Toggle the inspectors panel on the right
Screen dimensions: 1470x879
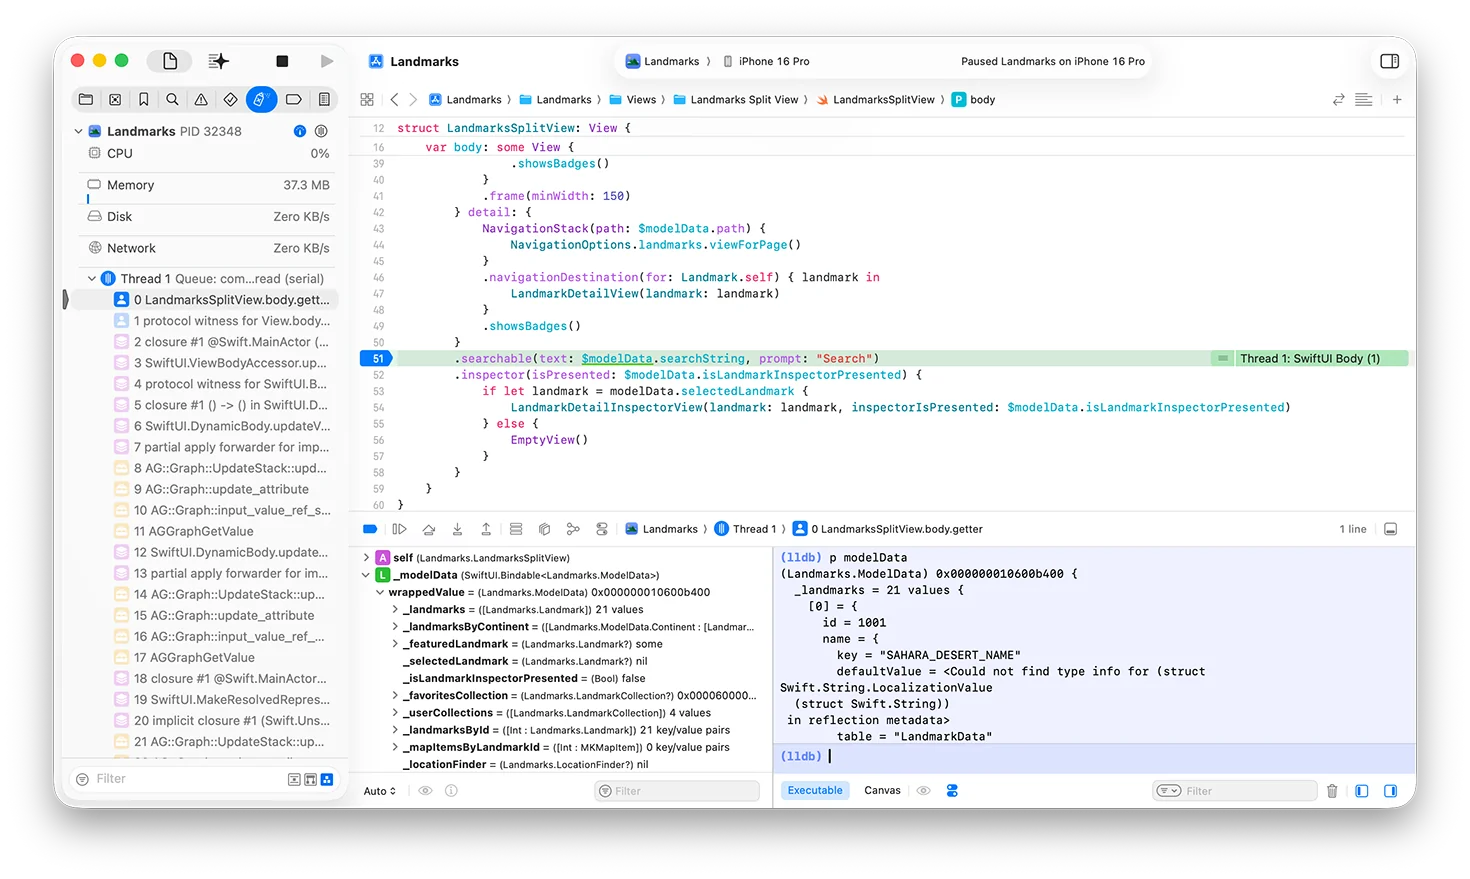click(1389, 61)
